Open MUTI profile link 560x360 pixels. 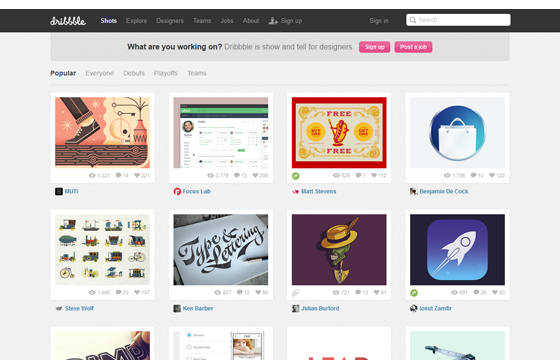pyautogui.click(x=71, y=191)
